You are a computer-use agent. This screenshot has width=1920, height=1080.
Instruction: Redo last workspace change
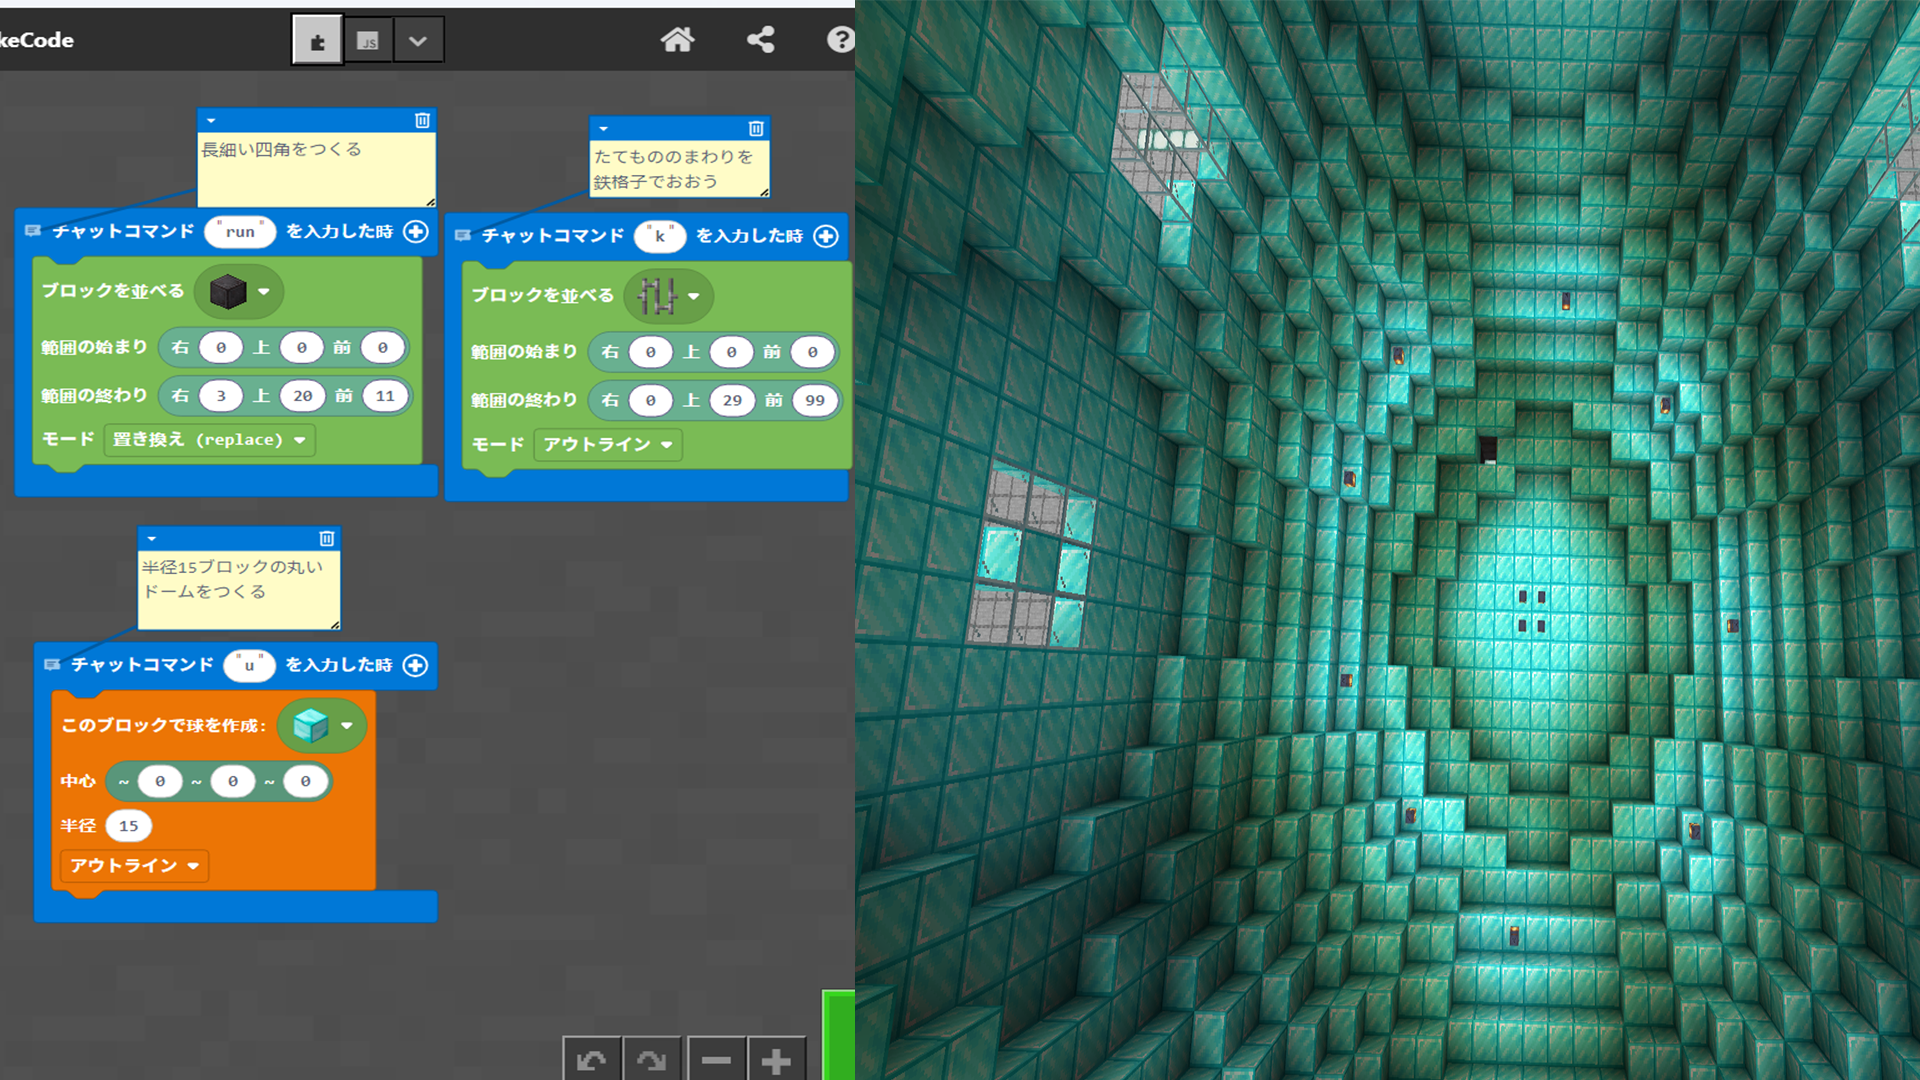651,1060
